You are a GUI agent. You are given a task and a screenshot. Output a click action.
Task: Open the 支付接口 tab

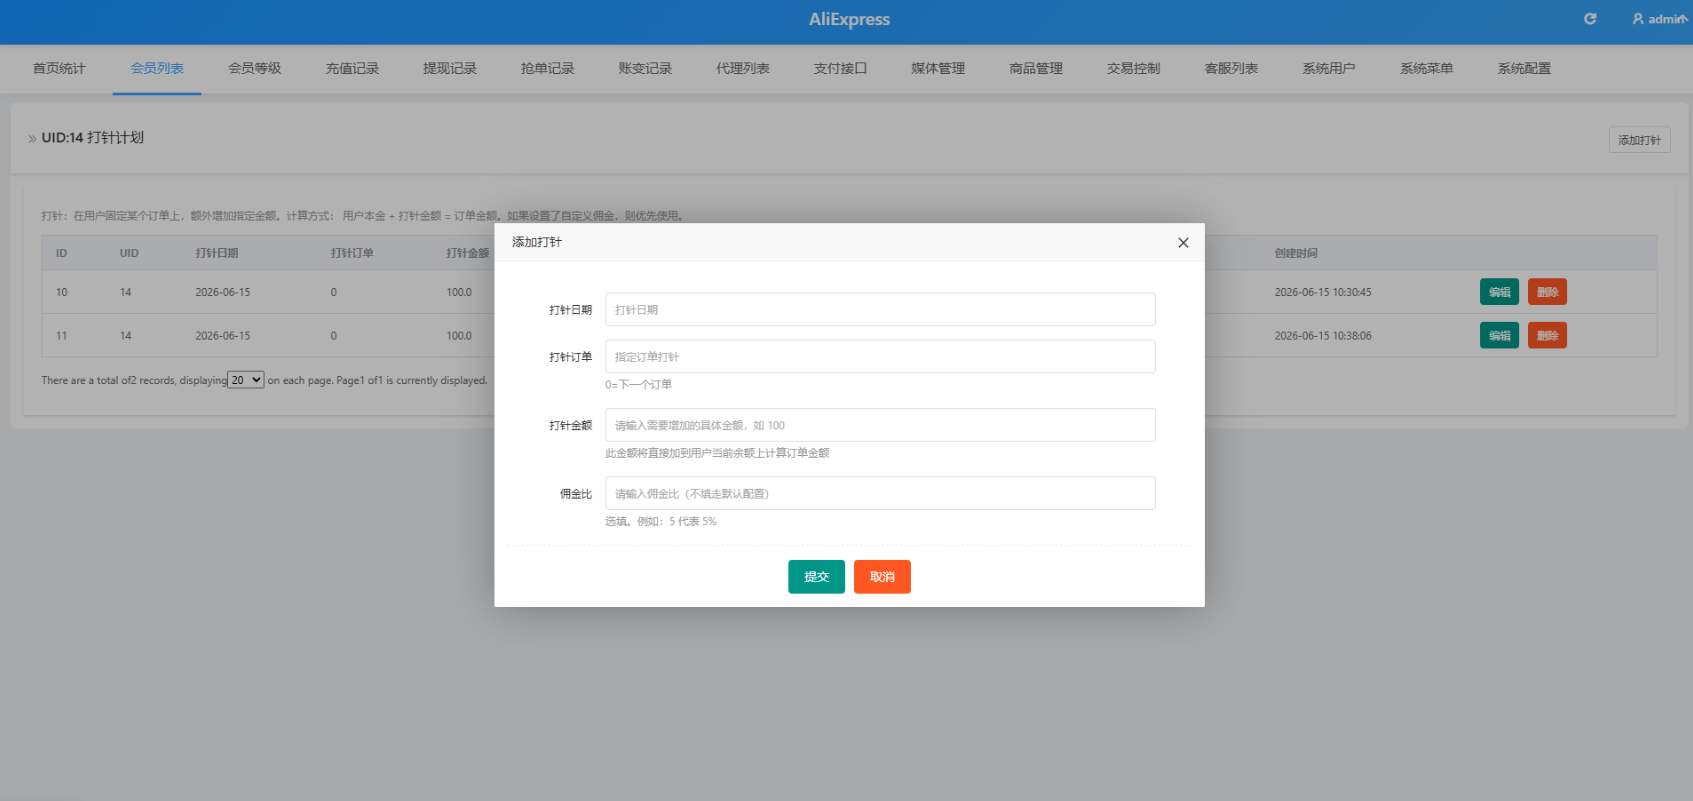(x=841, y=69)
